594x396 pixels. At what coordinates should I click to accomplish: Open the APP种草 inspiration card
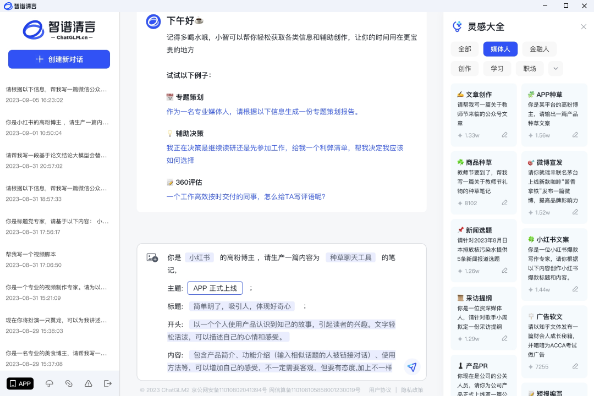pyautogui.click(x=554, y=115)
